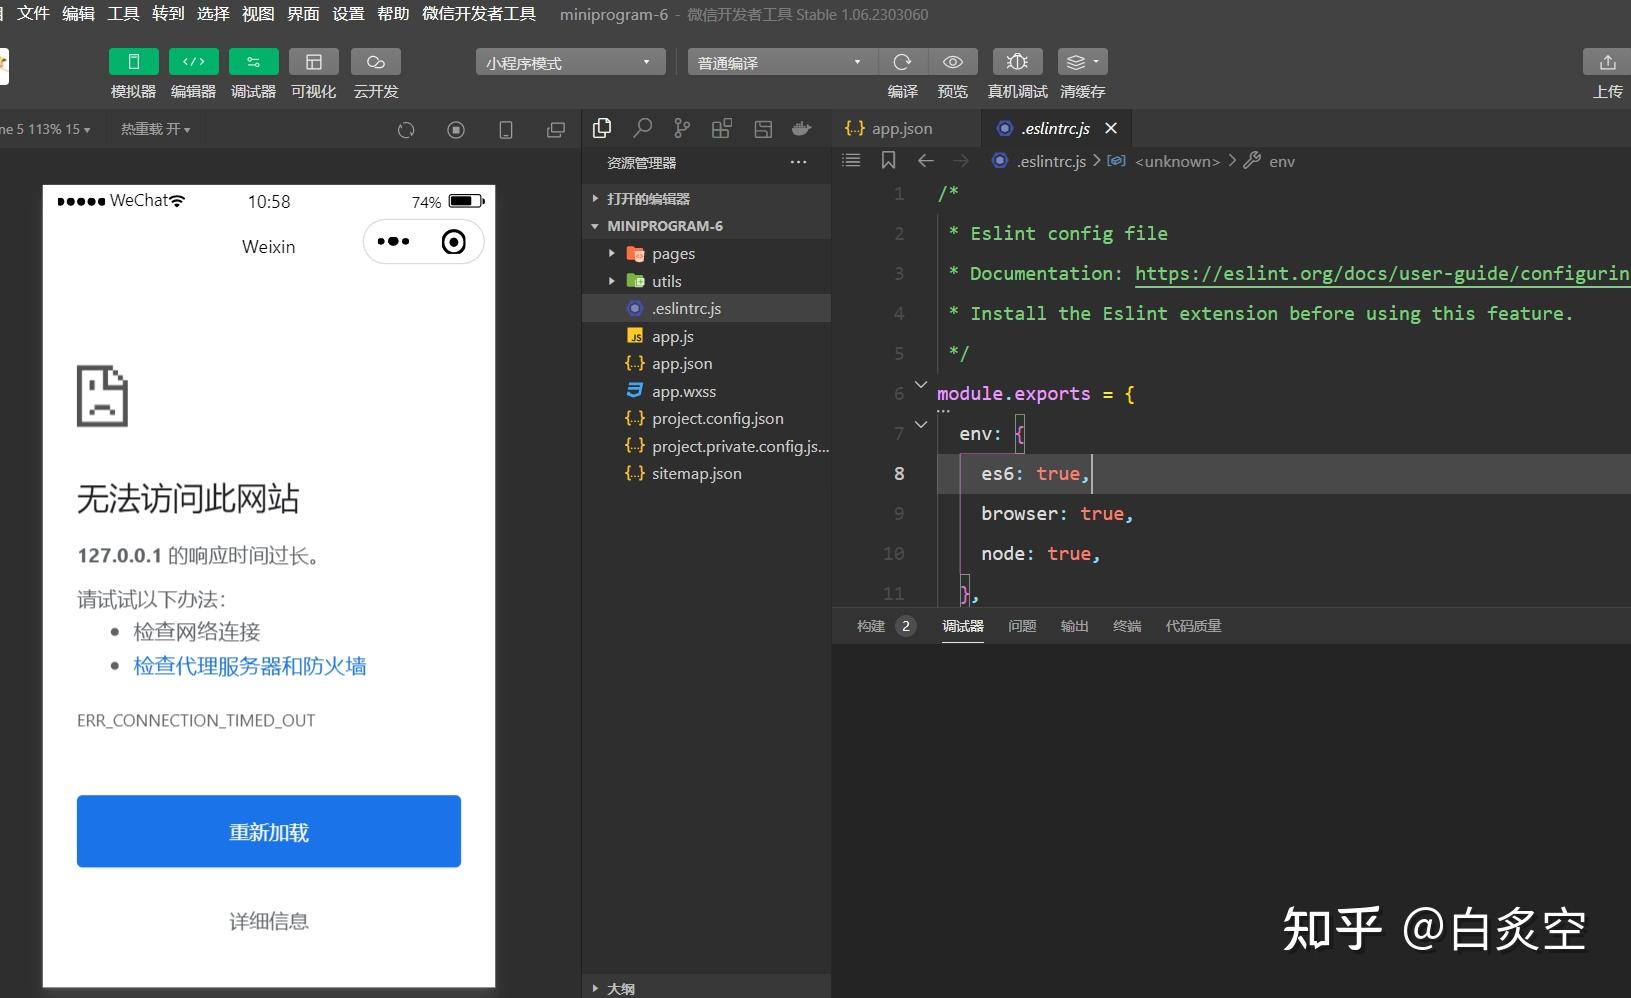The height and width of the screenshot is (998, 1631).
Task: Click the simulator refresh icon
Action: coord(406,130)
